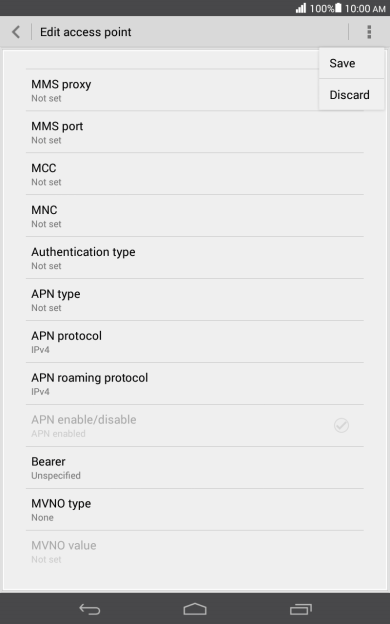Screen dimensions: 390x624
Task: Toggle the APN enable/disable checkmark
Action: [341, 425]
